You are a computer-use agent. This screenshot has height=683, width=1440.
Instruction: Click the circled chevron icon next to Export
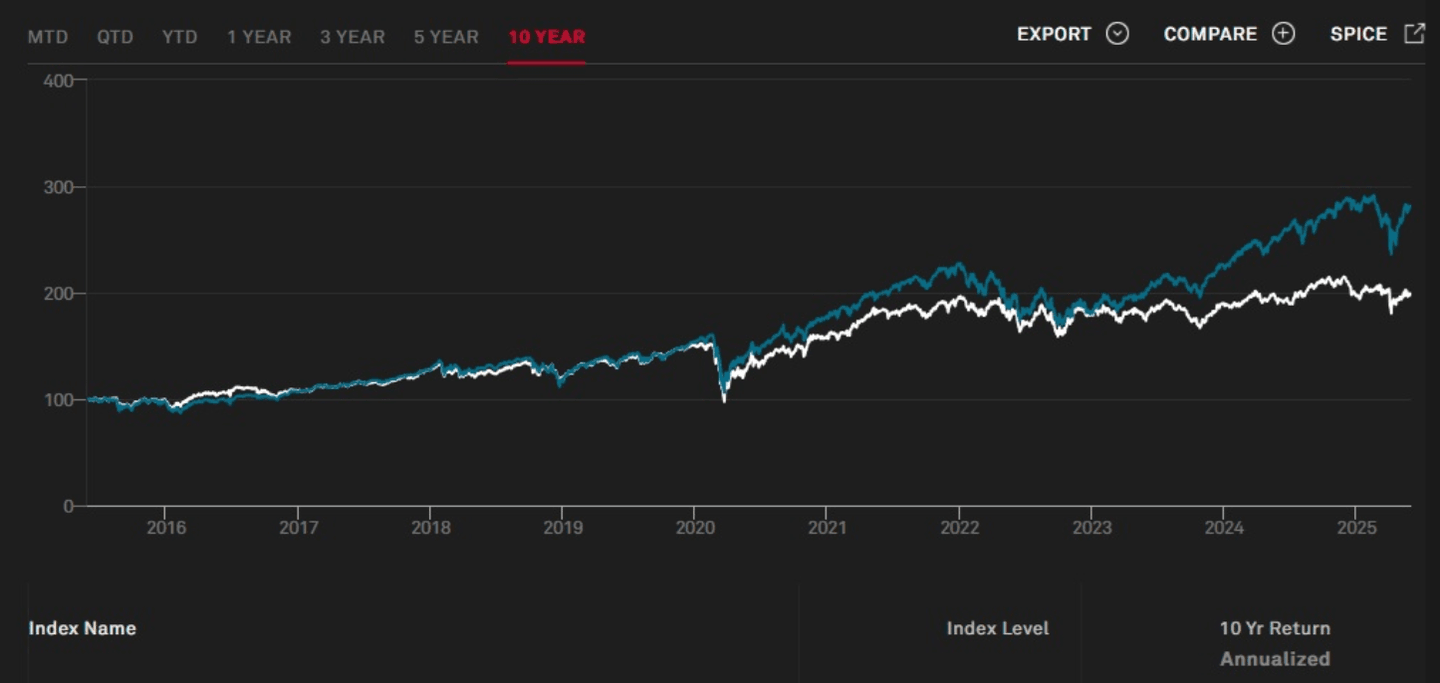(1117, 34)
